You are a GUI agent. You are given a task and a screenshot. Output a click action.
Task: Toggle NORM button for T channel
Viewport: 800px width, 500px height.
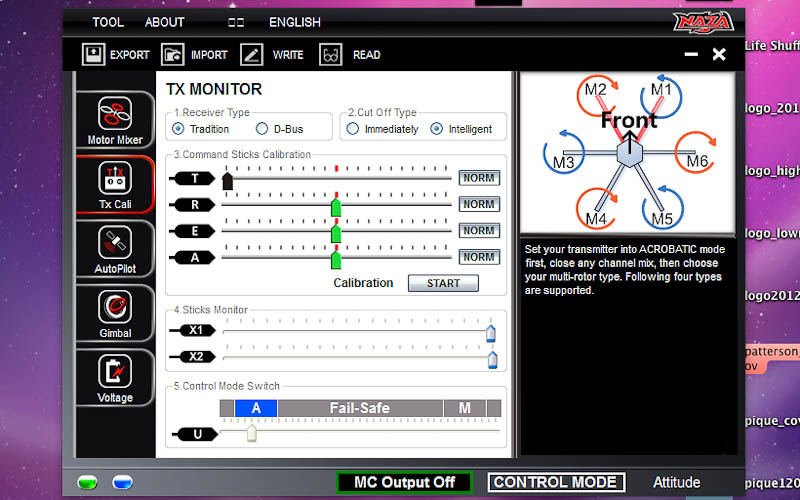pyautogui.click(x=479, y=178)
